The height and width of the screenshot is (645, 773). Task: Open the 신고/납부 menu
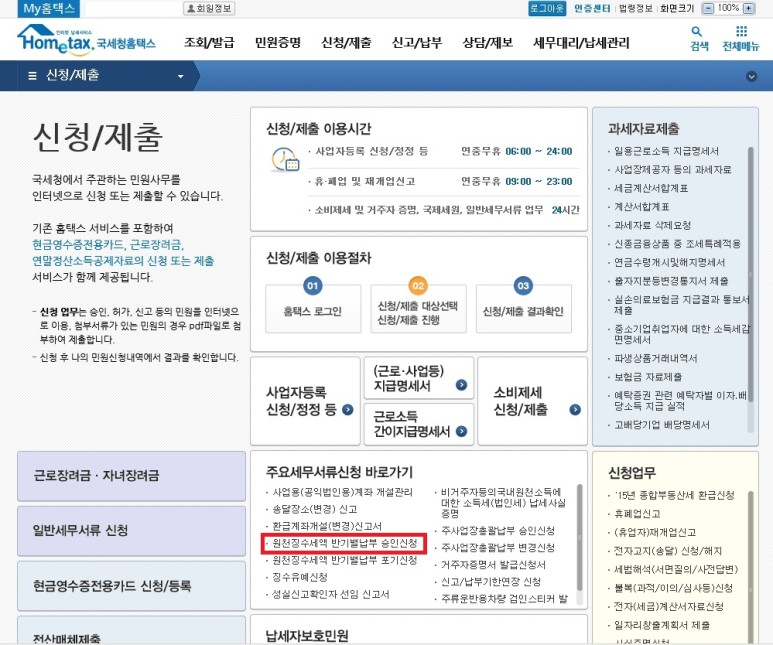[417, 43]
